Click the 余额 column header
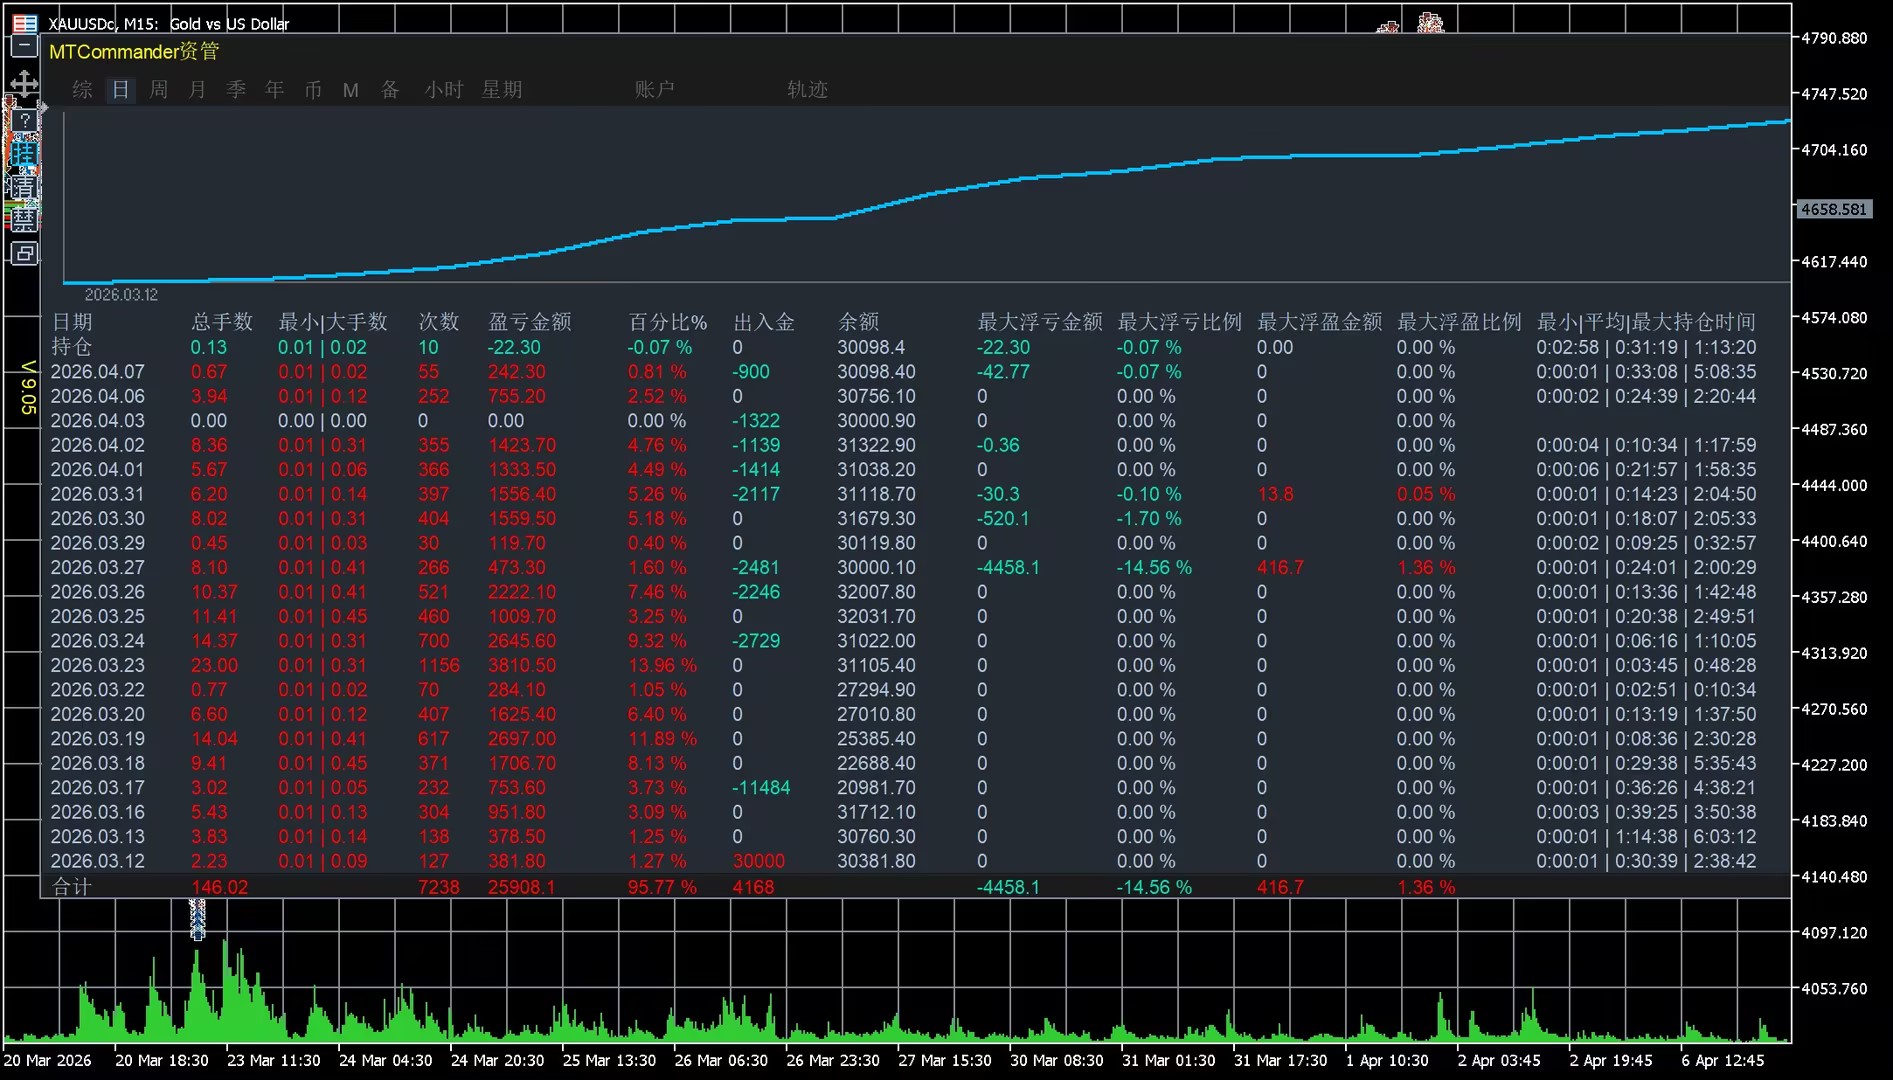 (859, 322)
